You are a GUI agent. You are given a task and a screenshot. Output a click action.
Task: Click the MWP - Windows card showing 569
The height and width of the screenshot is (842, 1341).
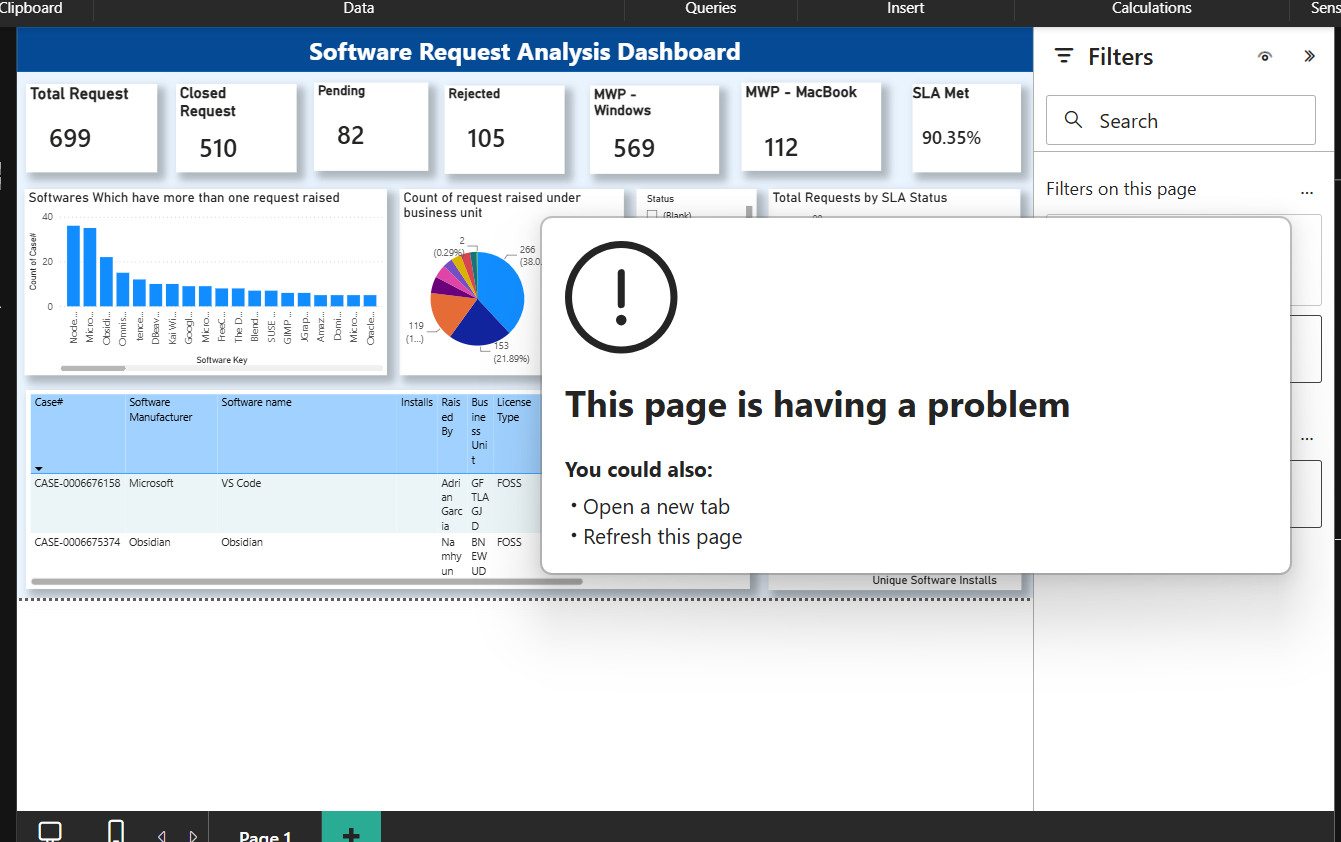pyautogui.click(x=654, y=129)
